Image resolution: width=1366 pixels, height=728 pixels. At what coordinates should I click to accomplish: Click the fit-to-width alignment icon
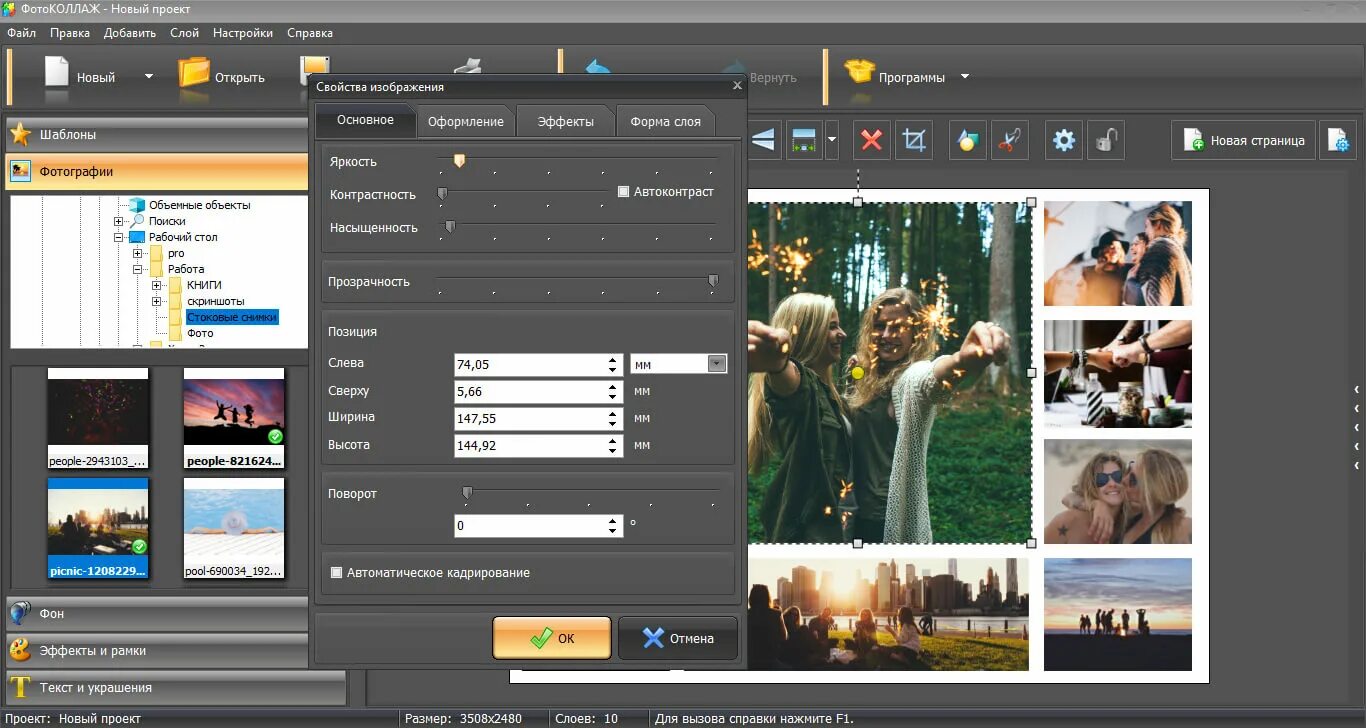[803, 141]
